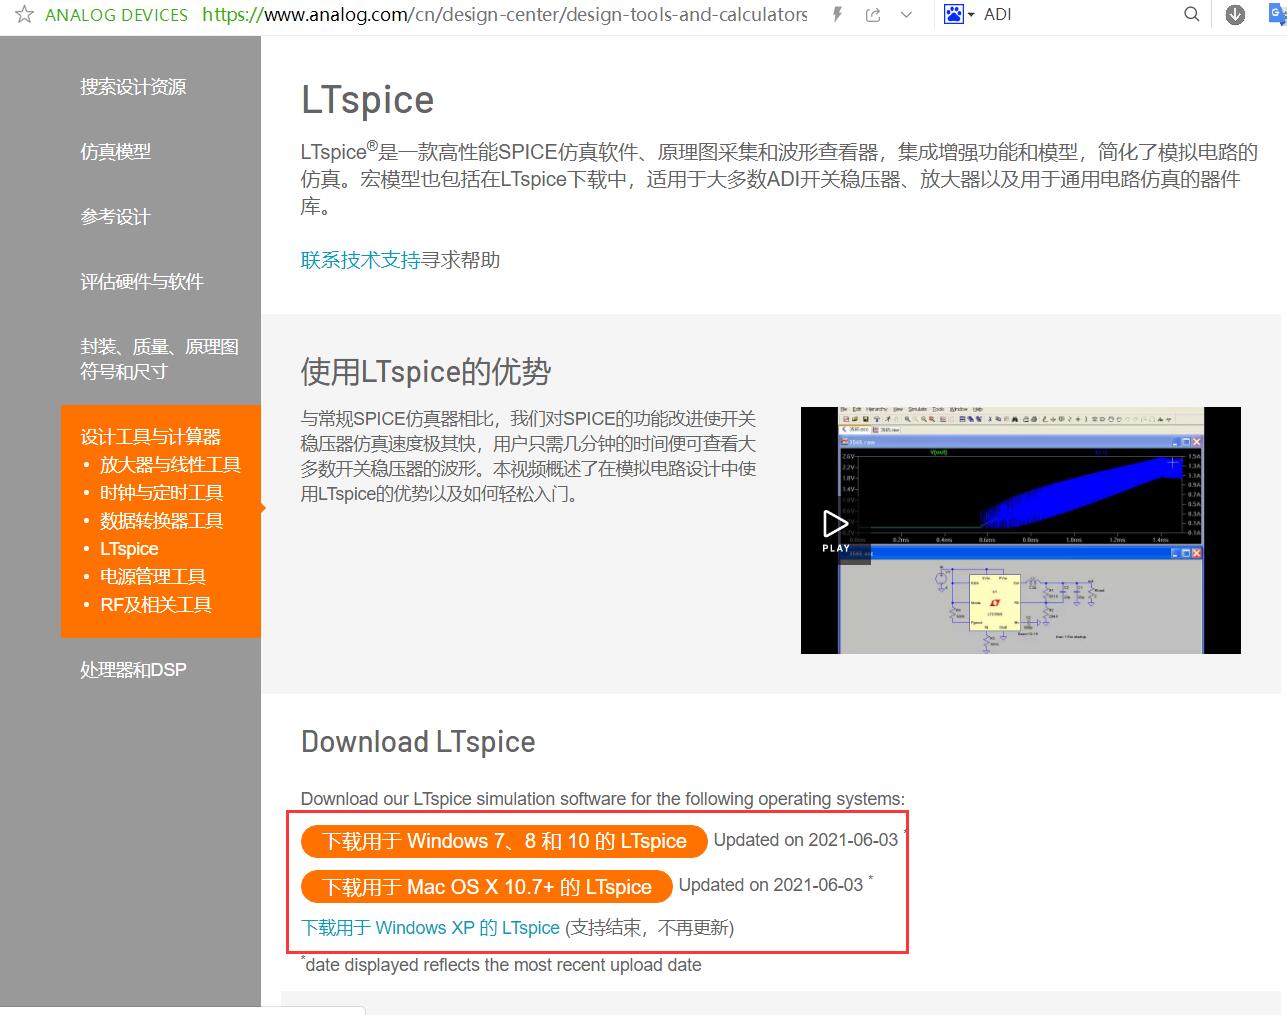Click the LTspice page heading

pos(367,100)
